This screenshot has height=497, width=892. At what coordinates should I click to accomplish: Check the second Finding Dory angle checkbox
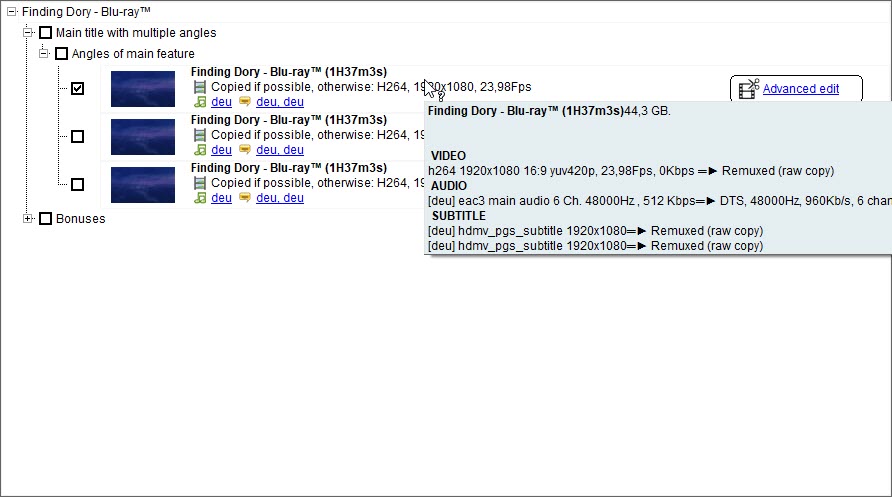coord(77,136)
